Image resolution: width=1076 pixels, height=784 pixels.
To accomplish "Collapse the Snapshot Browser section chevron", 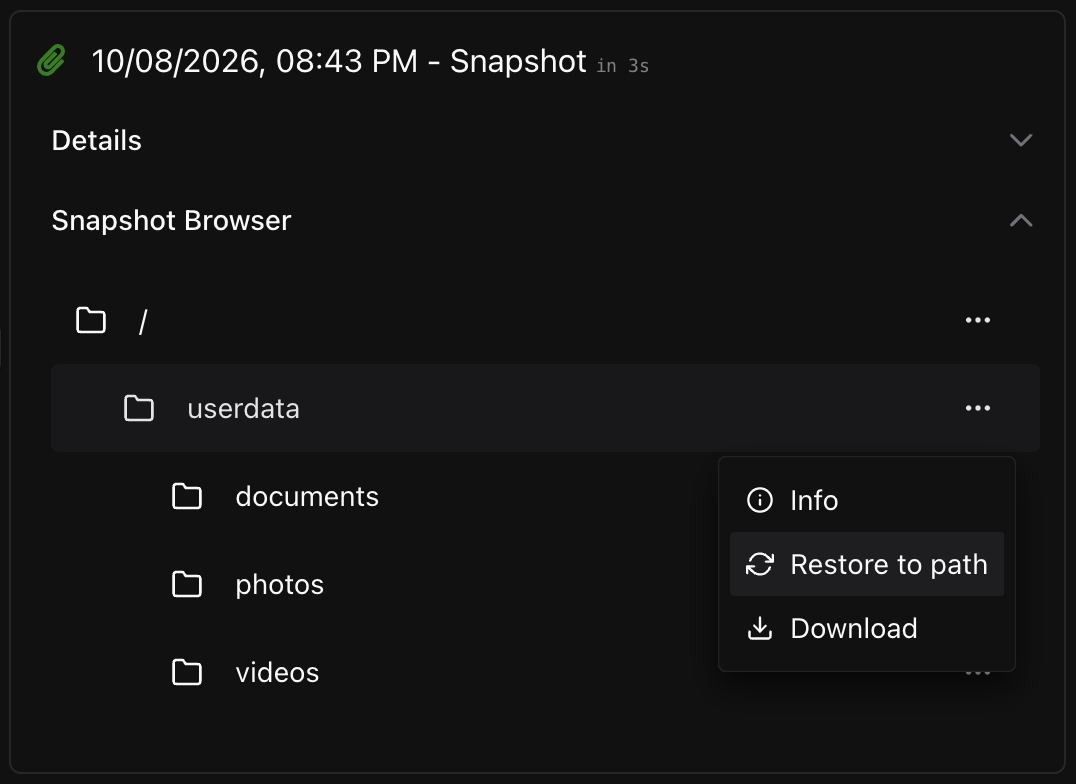I will click(x=1021, y=220).
